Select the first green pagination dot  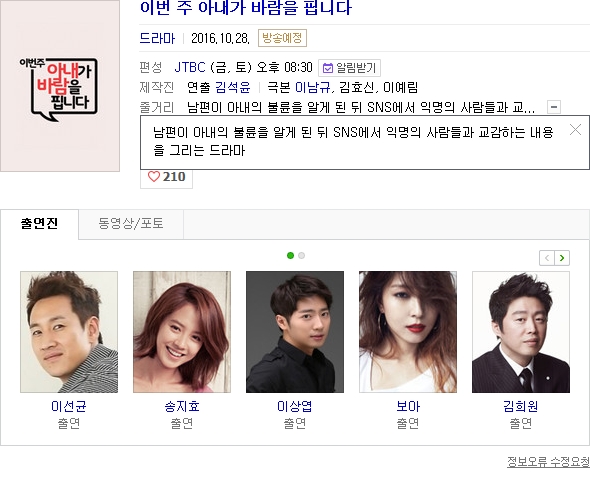pyautogui.click(x=290, y=256)
